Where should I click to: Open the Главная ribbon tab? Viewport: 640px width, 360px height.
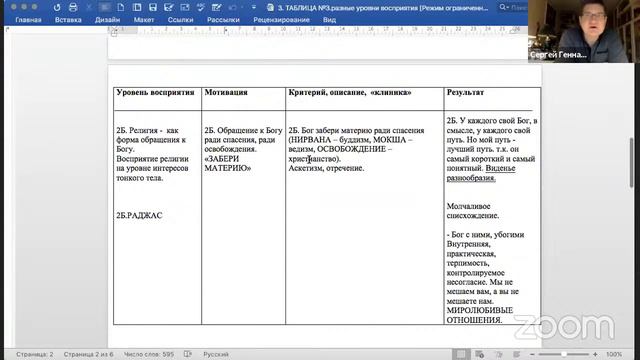click(28, 20)
